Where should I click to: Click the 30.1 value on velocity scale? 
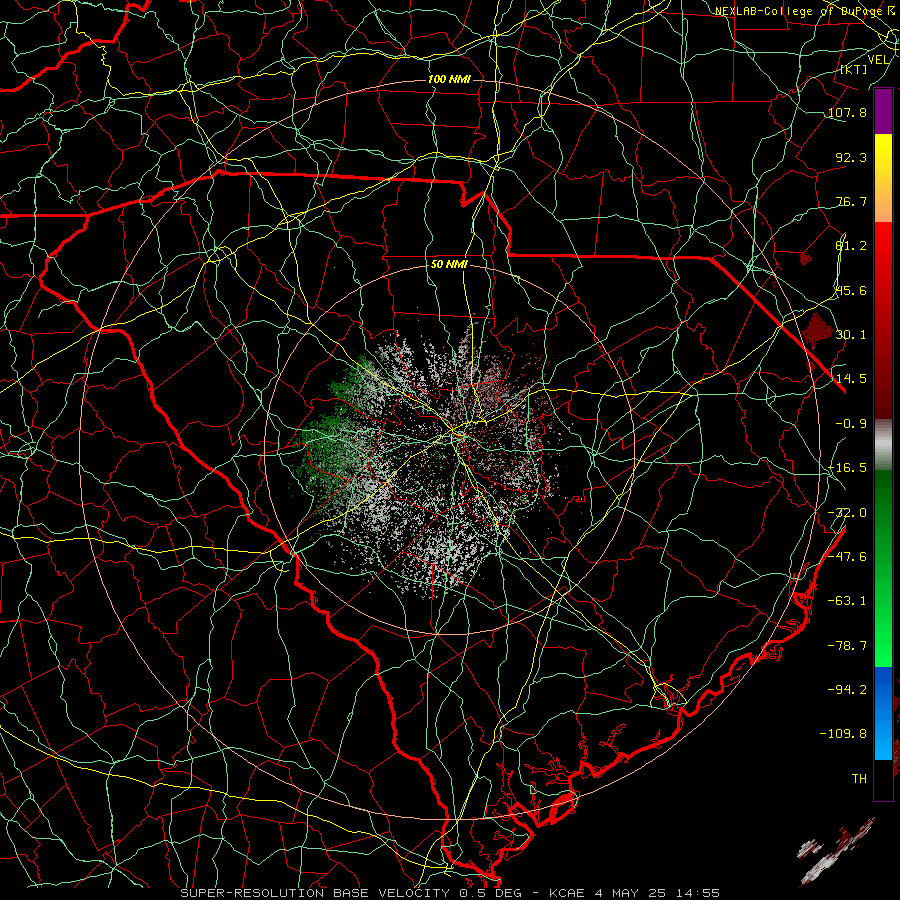(x=851, y=335)
